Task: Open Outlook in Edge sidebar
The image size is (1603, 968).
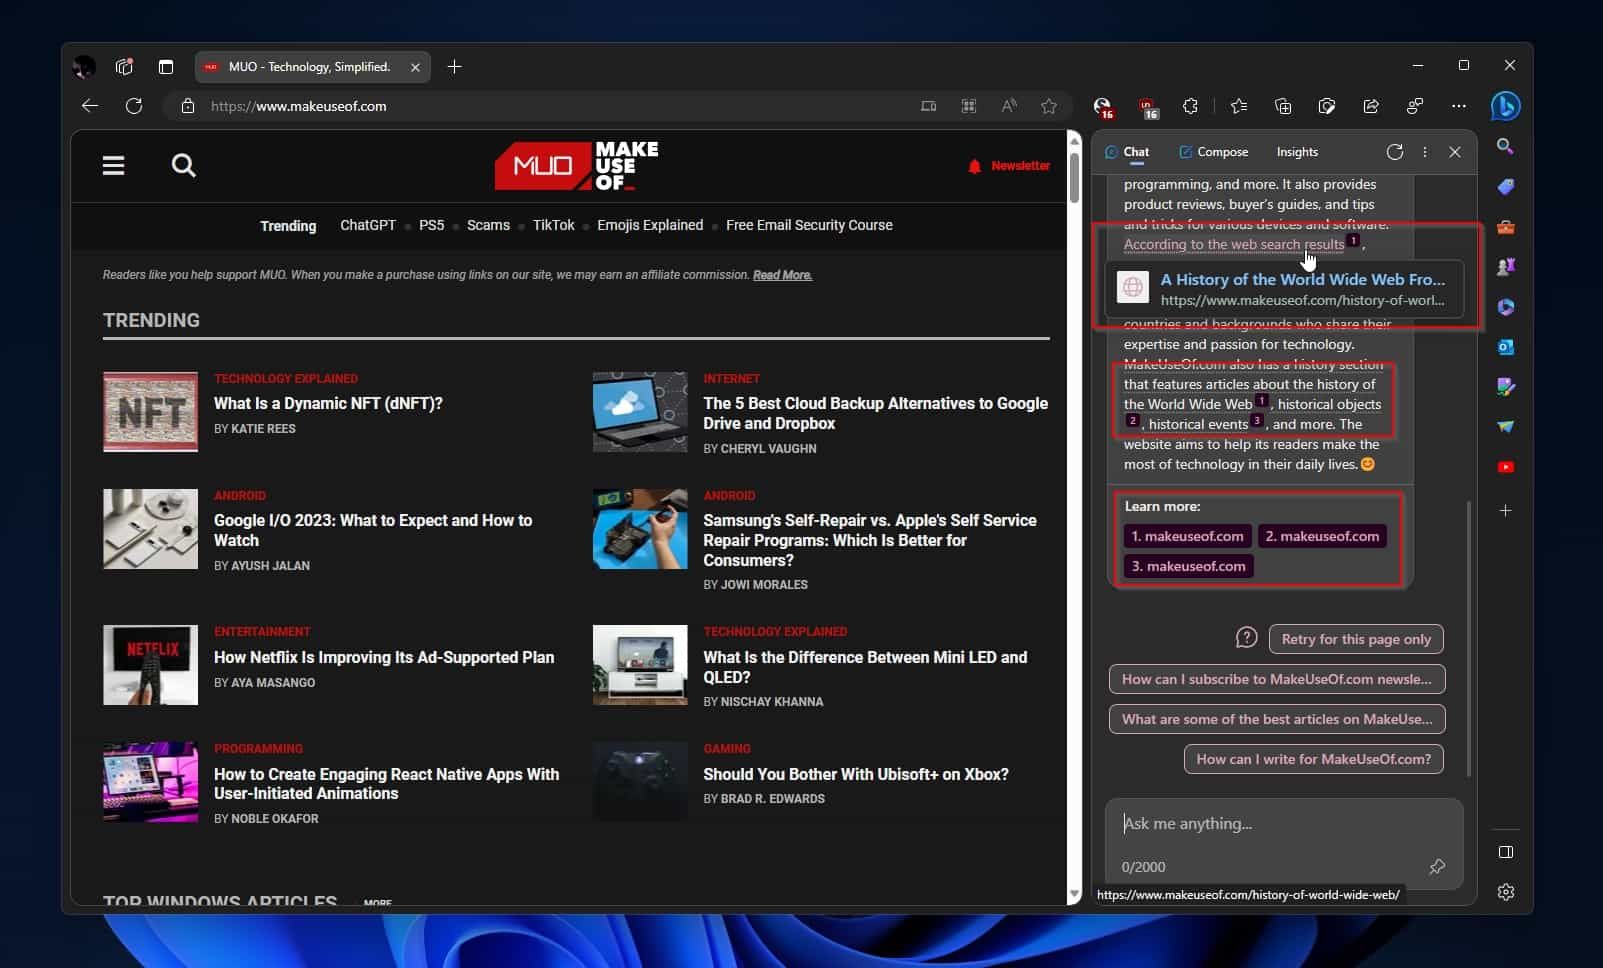Action: 1505,347
